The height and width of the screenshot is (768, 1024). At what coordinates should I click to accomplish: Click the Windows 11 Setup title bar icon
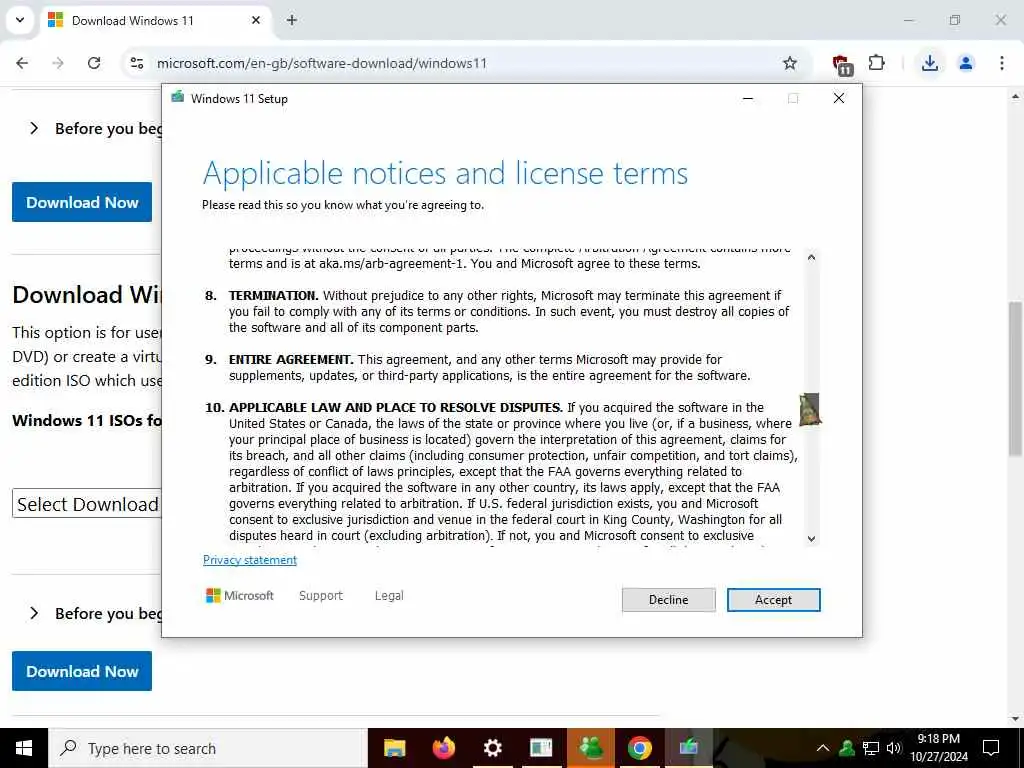point(178,98)
